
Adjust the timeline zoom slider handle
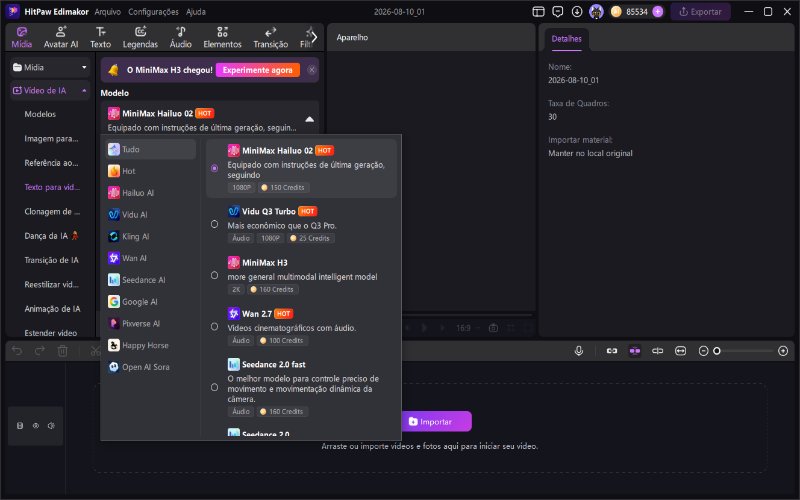tap(717, 351)
